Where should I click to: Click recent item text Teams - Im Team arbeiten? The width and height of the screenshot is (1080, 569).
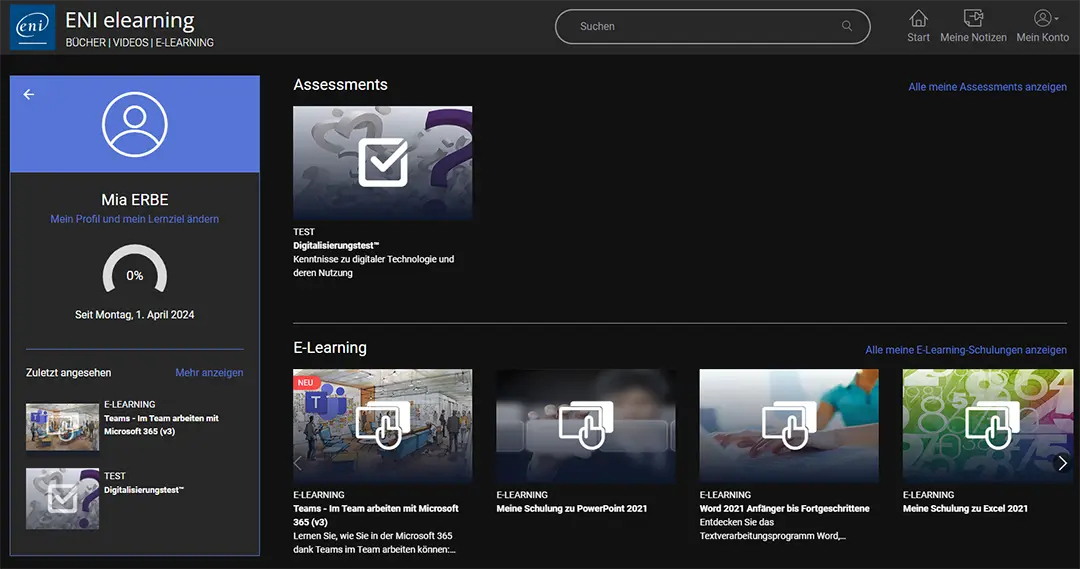[x=161, y=424]
